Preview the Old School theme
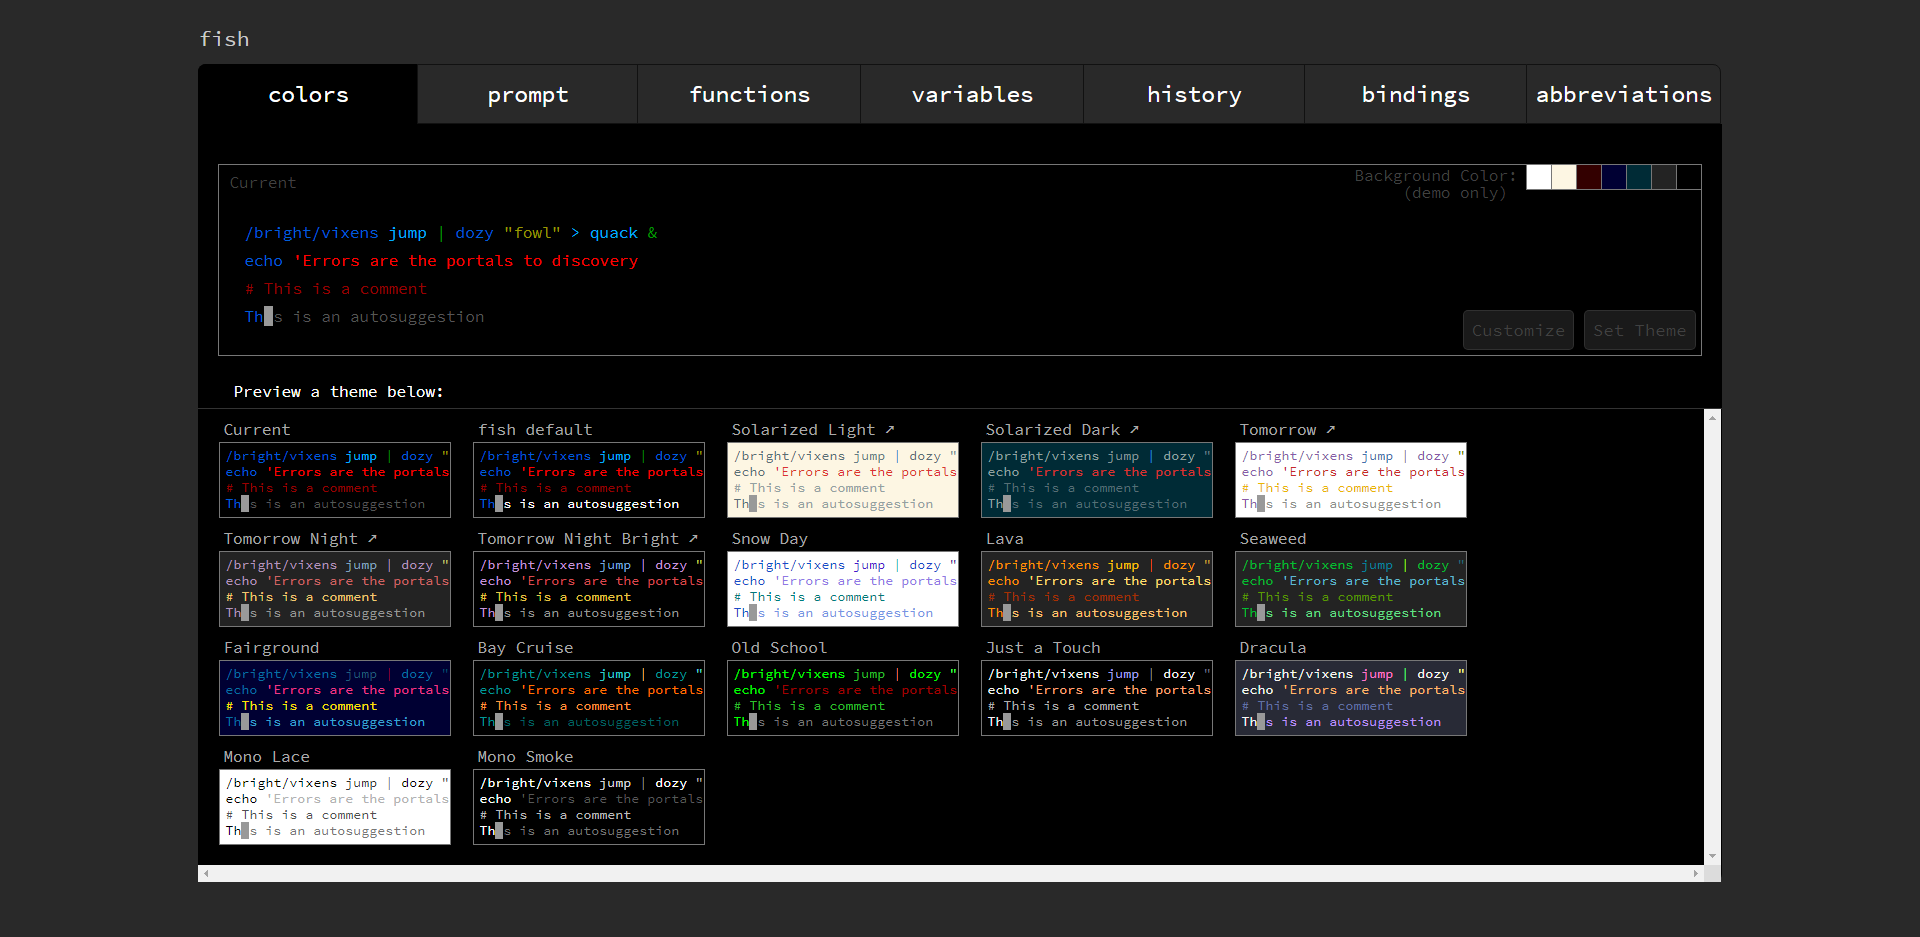 (843, 698)
